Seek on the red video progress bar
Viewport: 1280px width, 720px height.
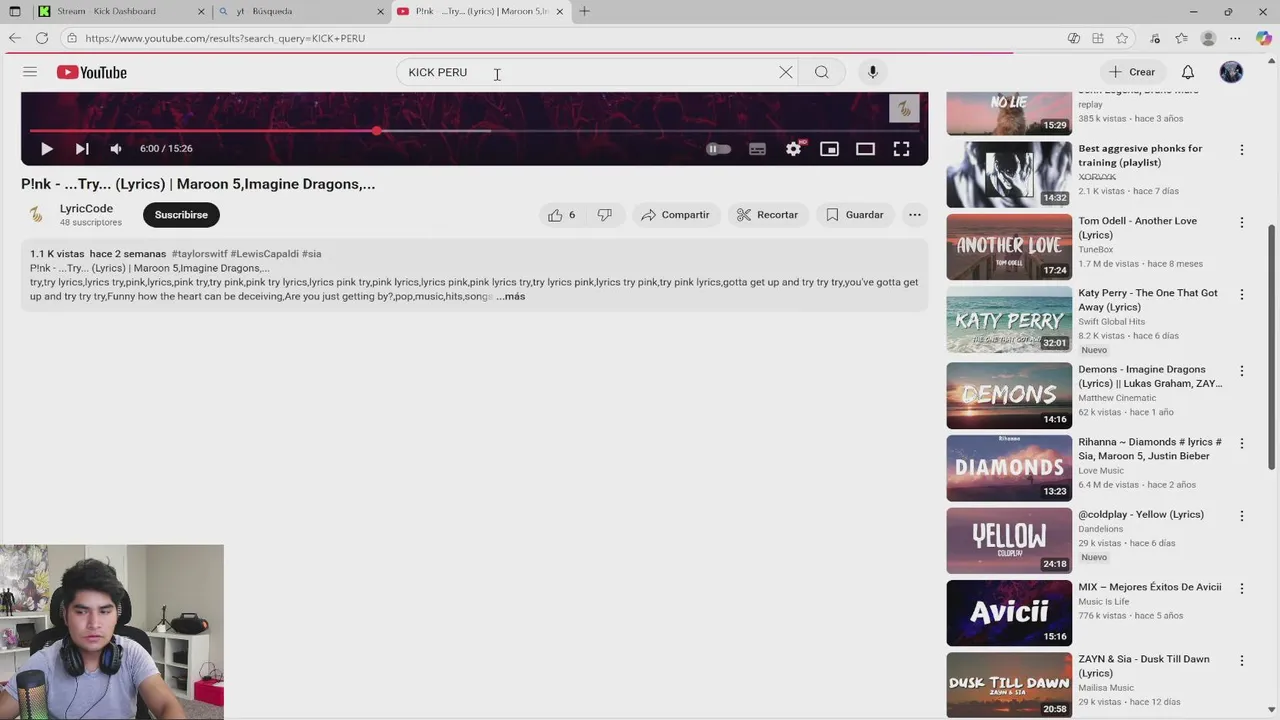click(474, 130)
